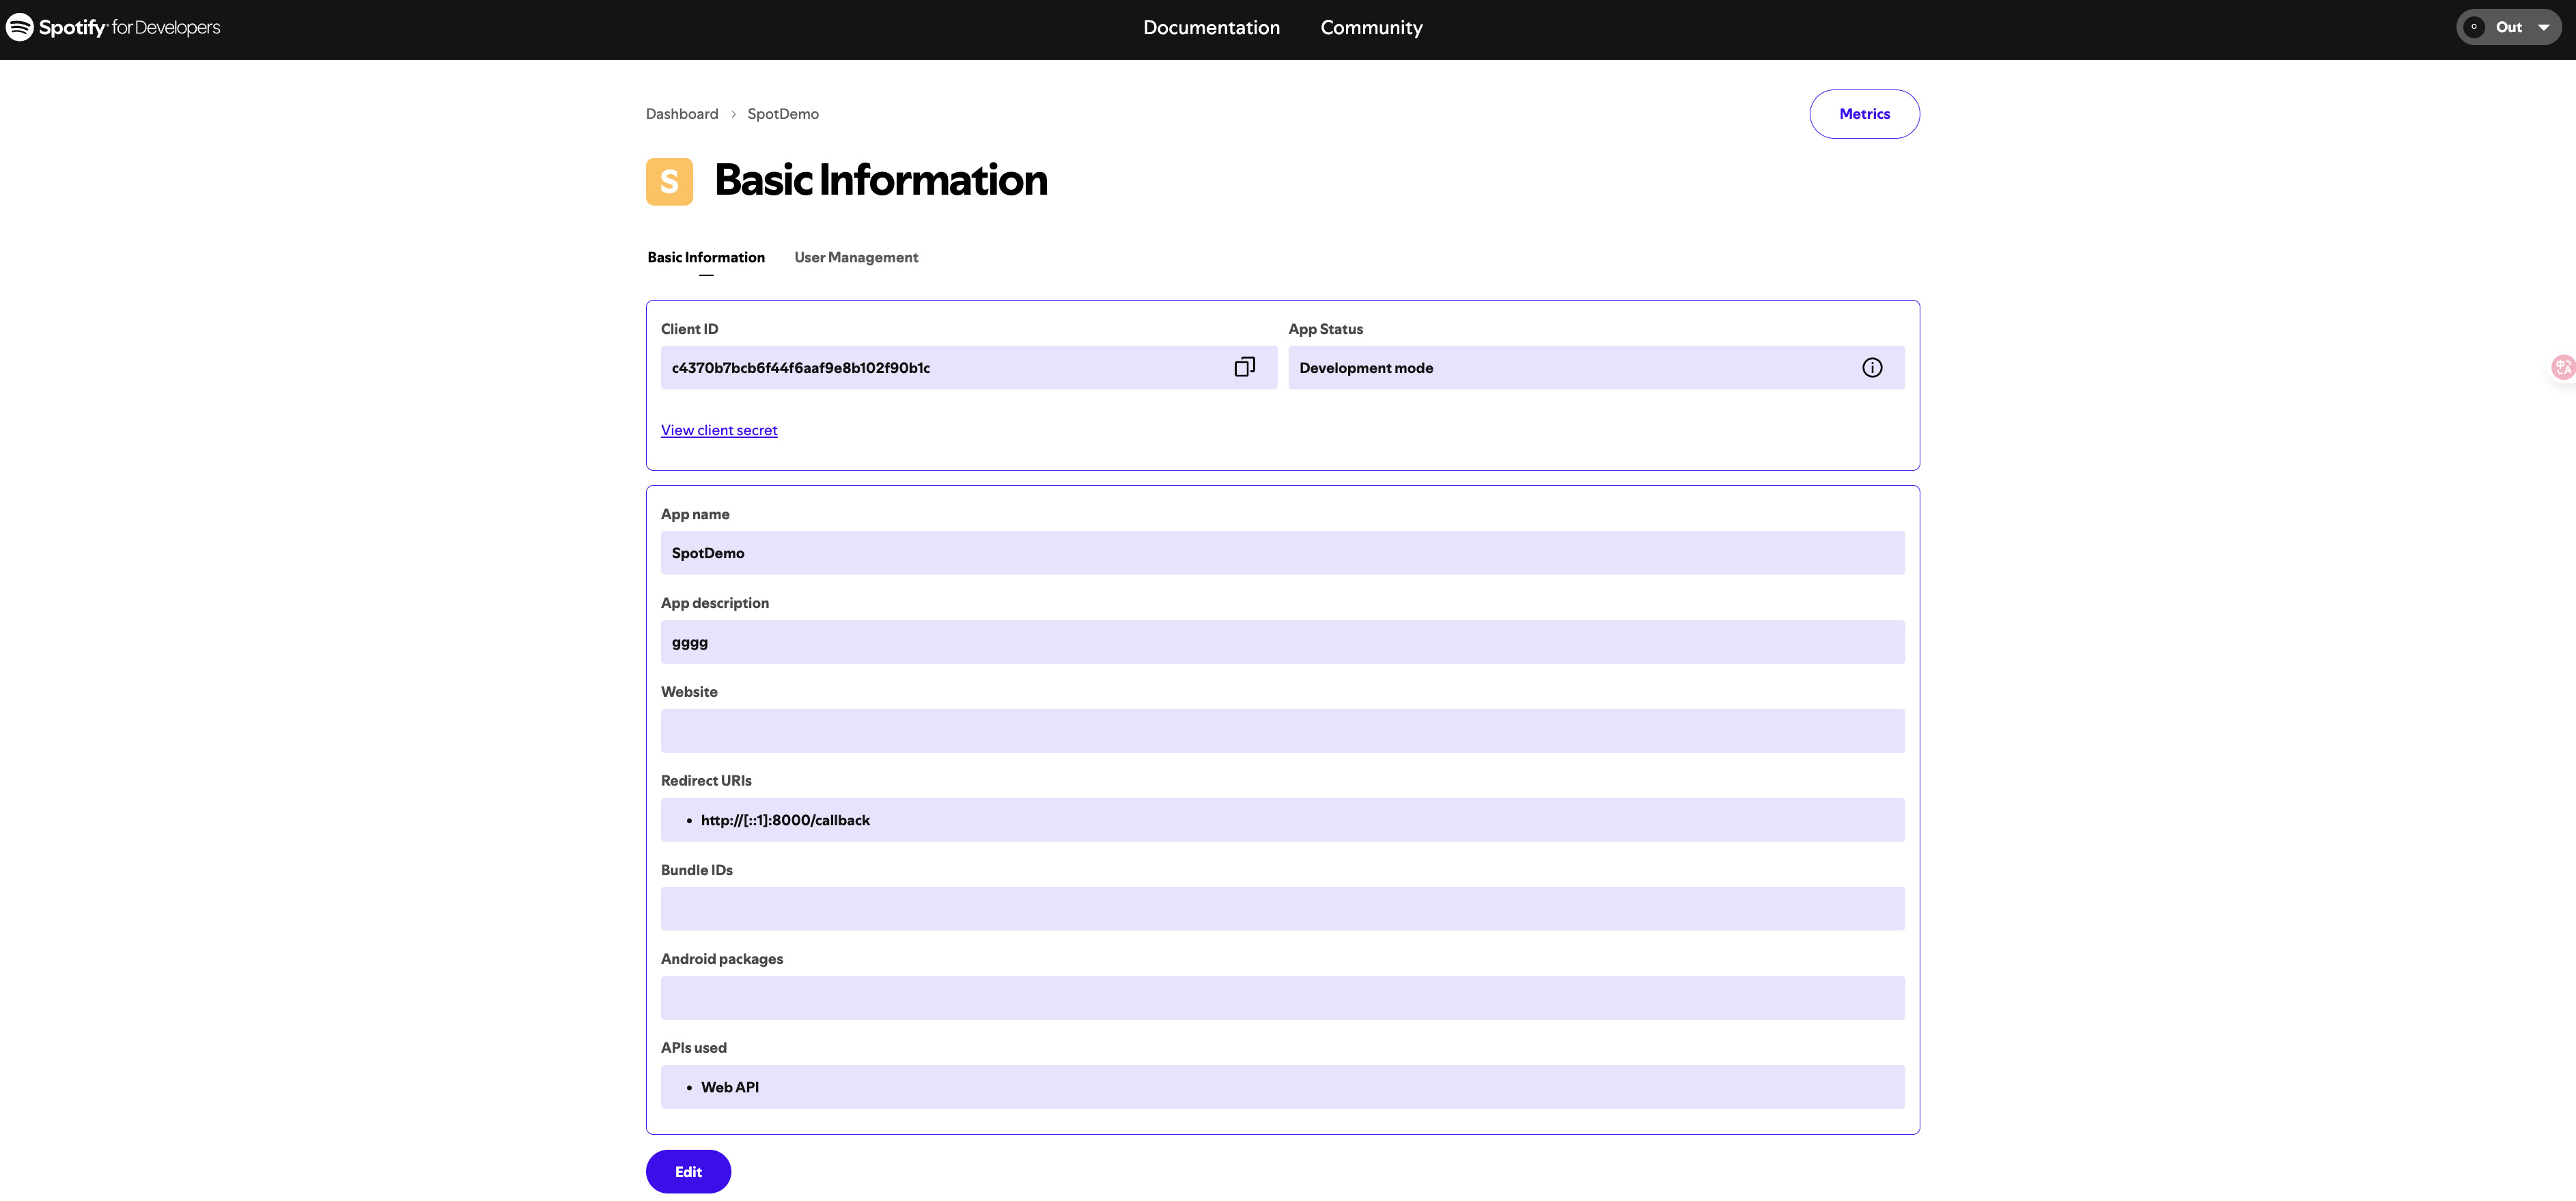Click the Client ID label

pos(689,329)
